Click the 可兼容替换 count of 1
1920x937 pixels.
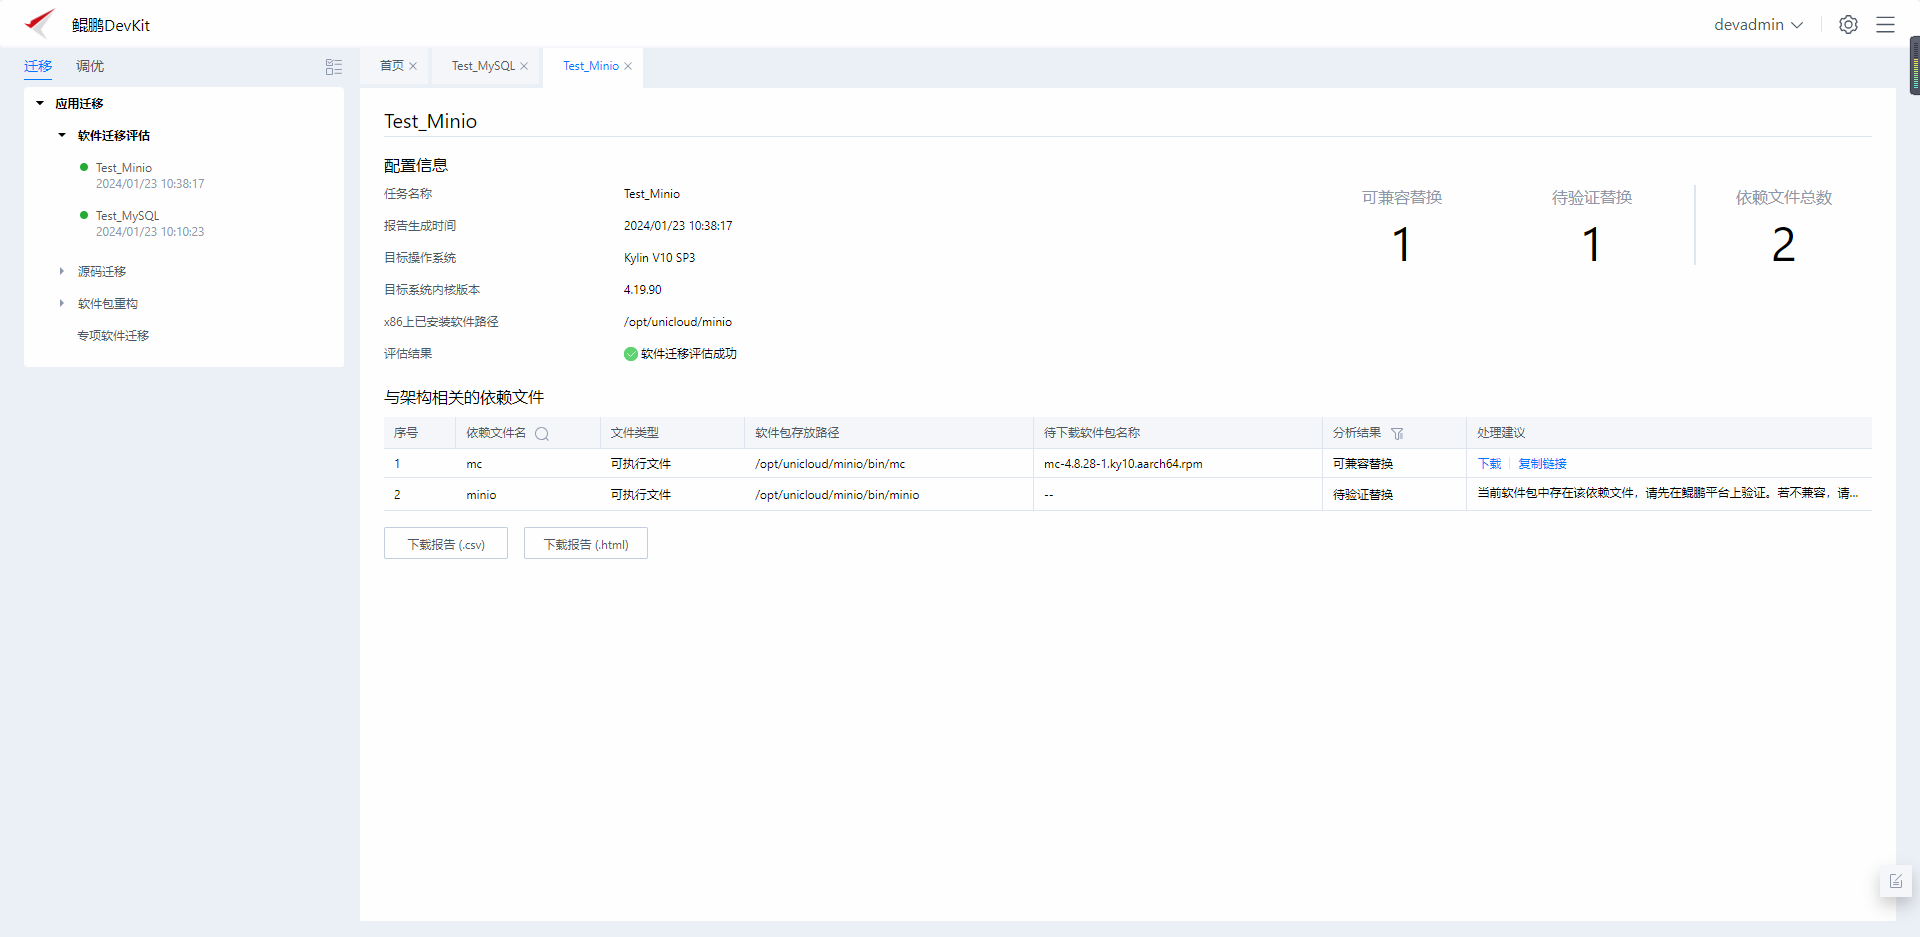pos(1402,245)
